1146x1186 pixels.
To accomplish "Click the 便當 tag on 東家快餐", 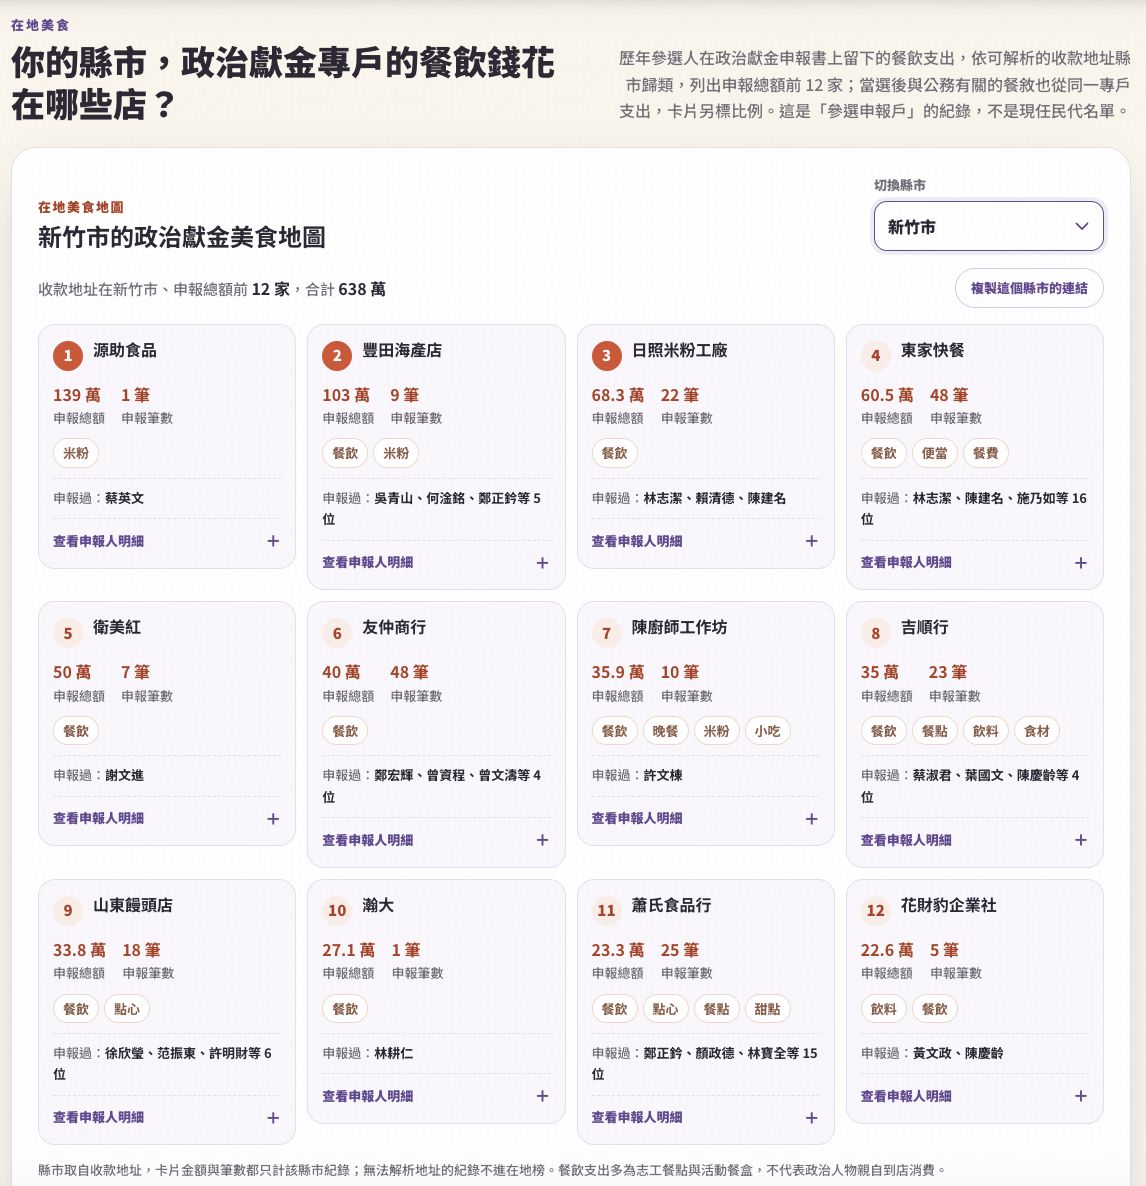I will [934, 453].
